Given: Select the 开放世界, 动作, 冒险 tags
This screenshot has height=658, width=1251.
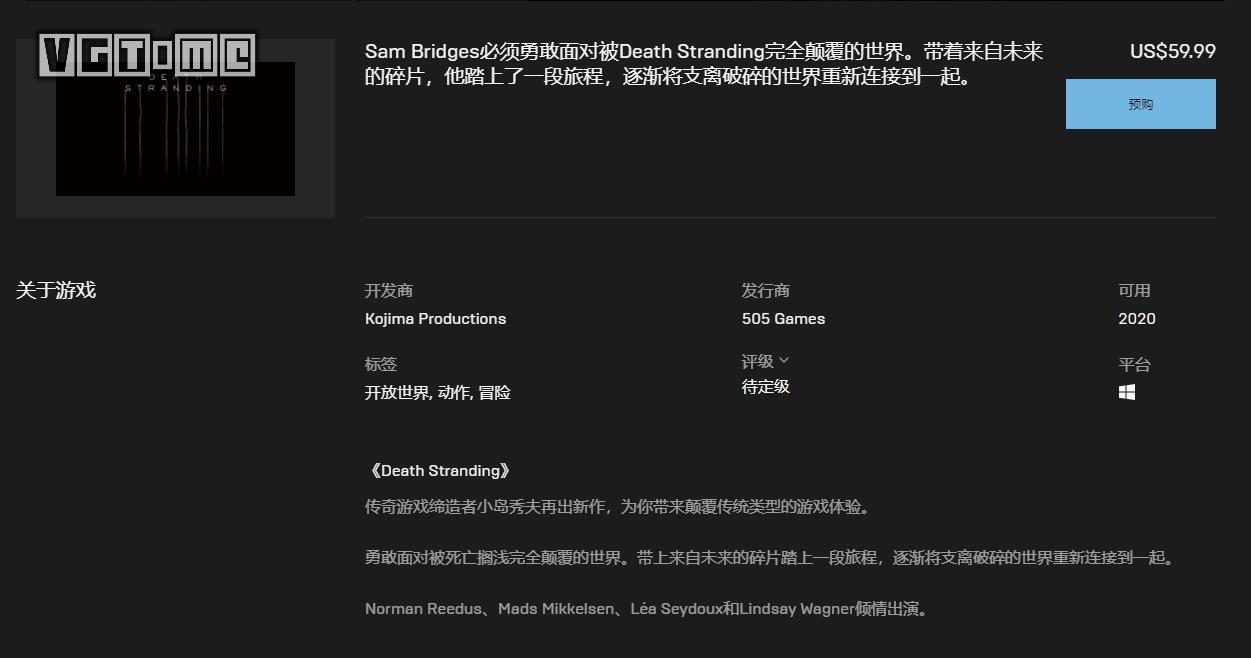Looking at the screenshot, I should click(x=438, y=393).
